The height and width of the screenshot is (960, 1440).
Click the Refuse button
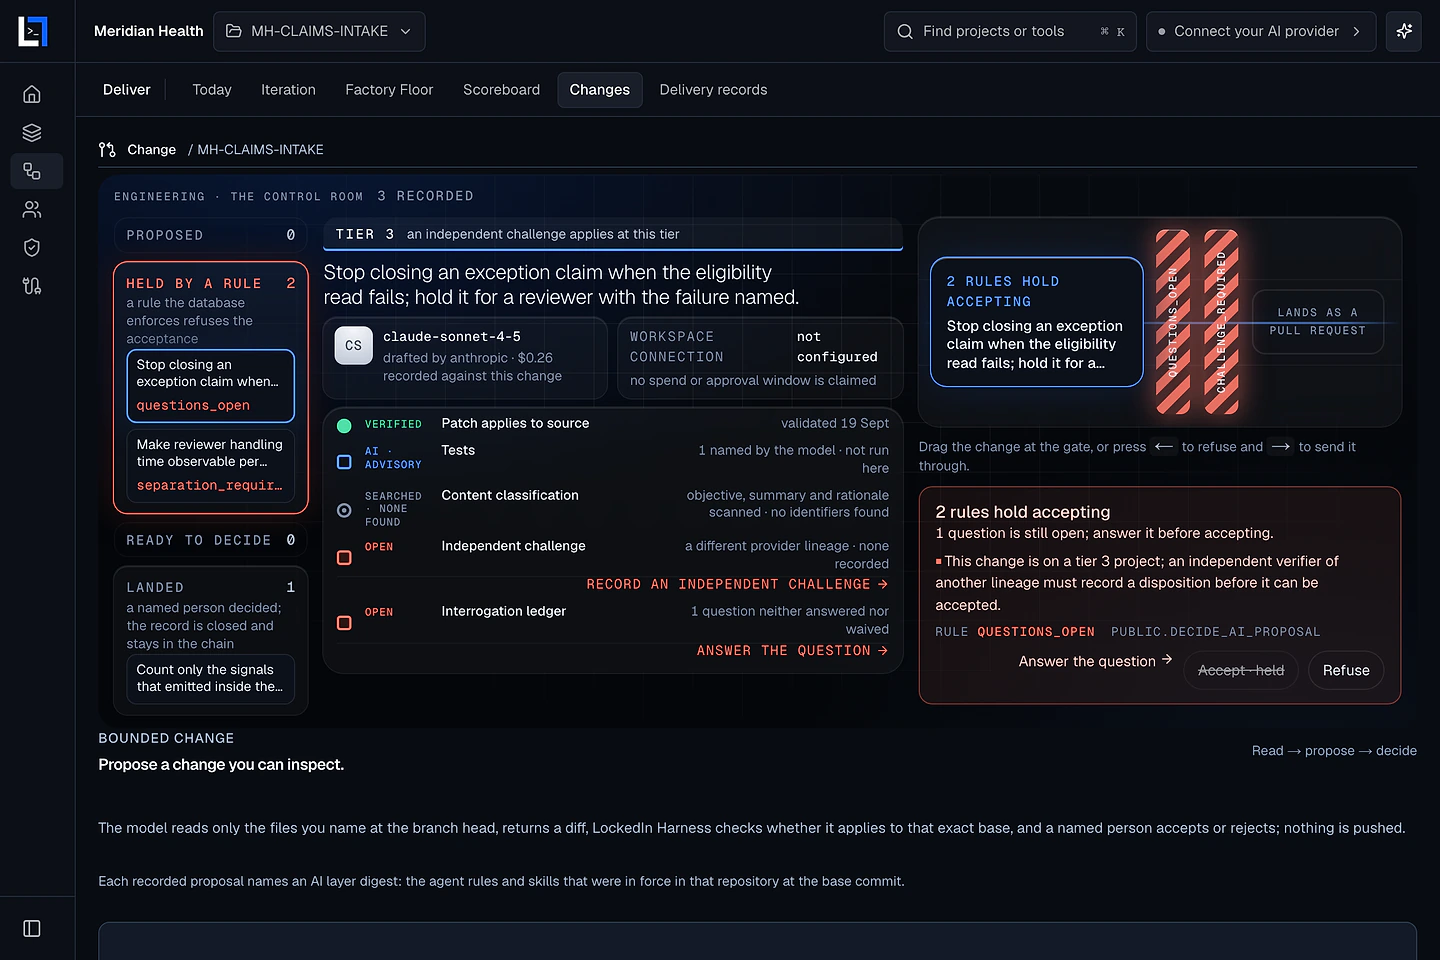coord(1346,670)
